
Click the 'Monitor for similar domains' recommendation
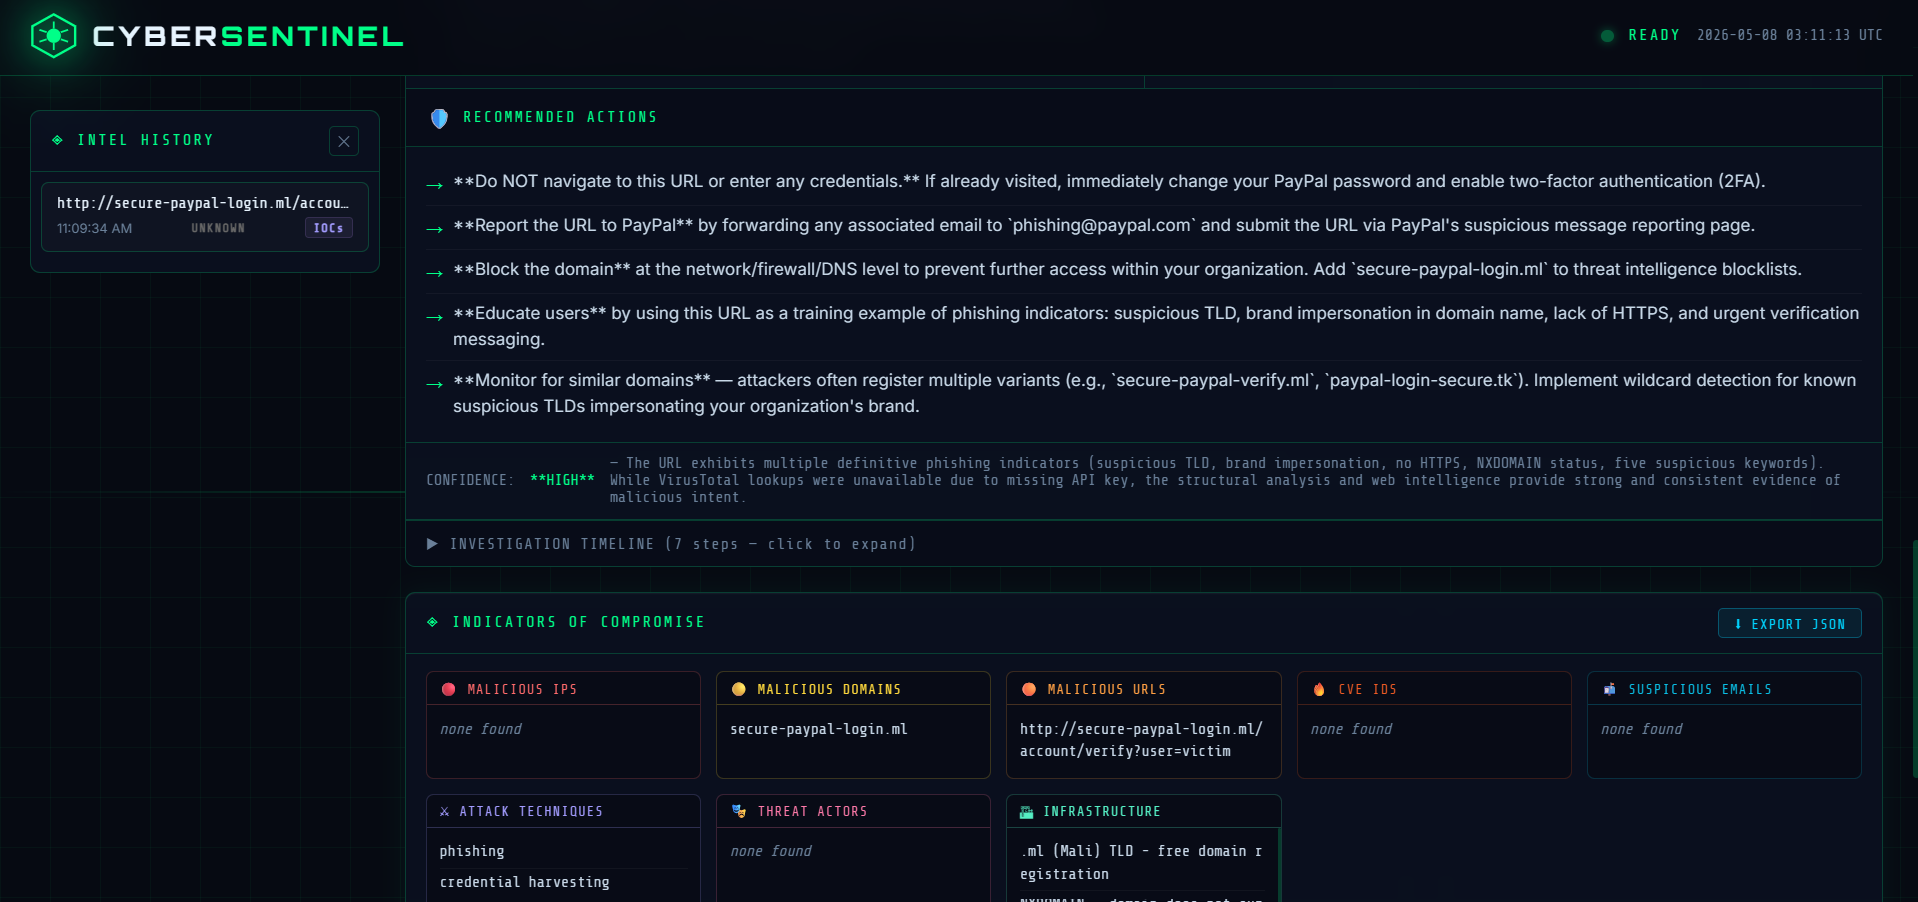coord(1155,393)
